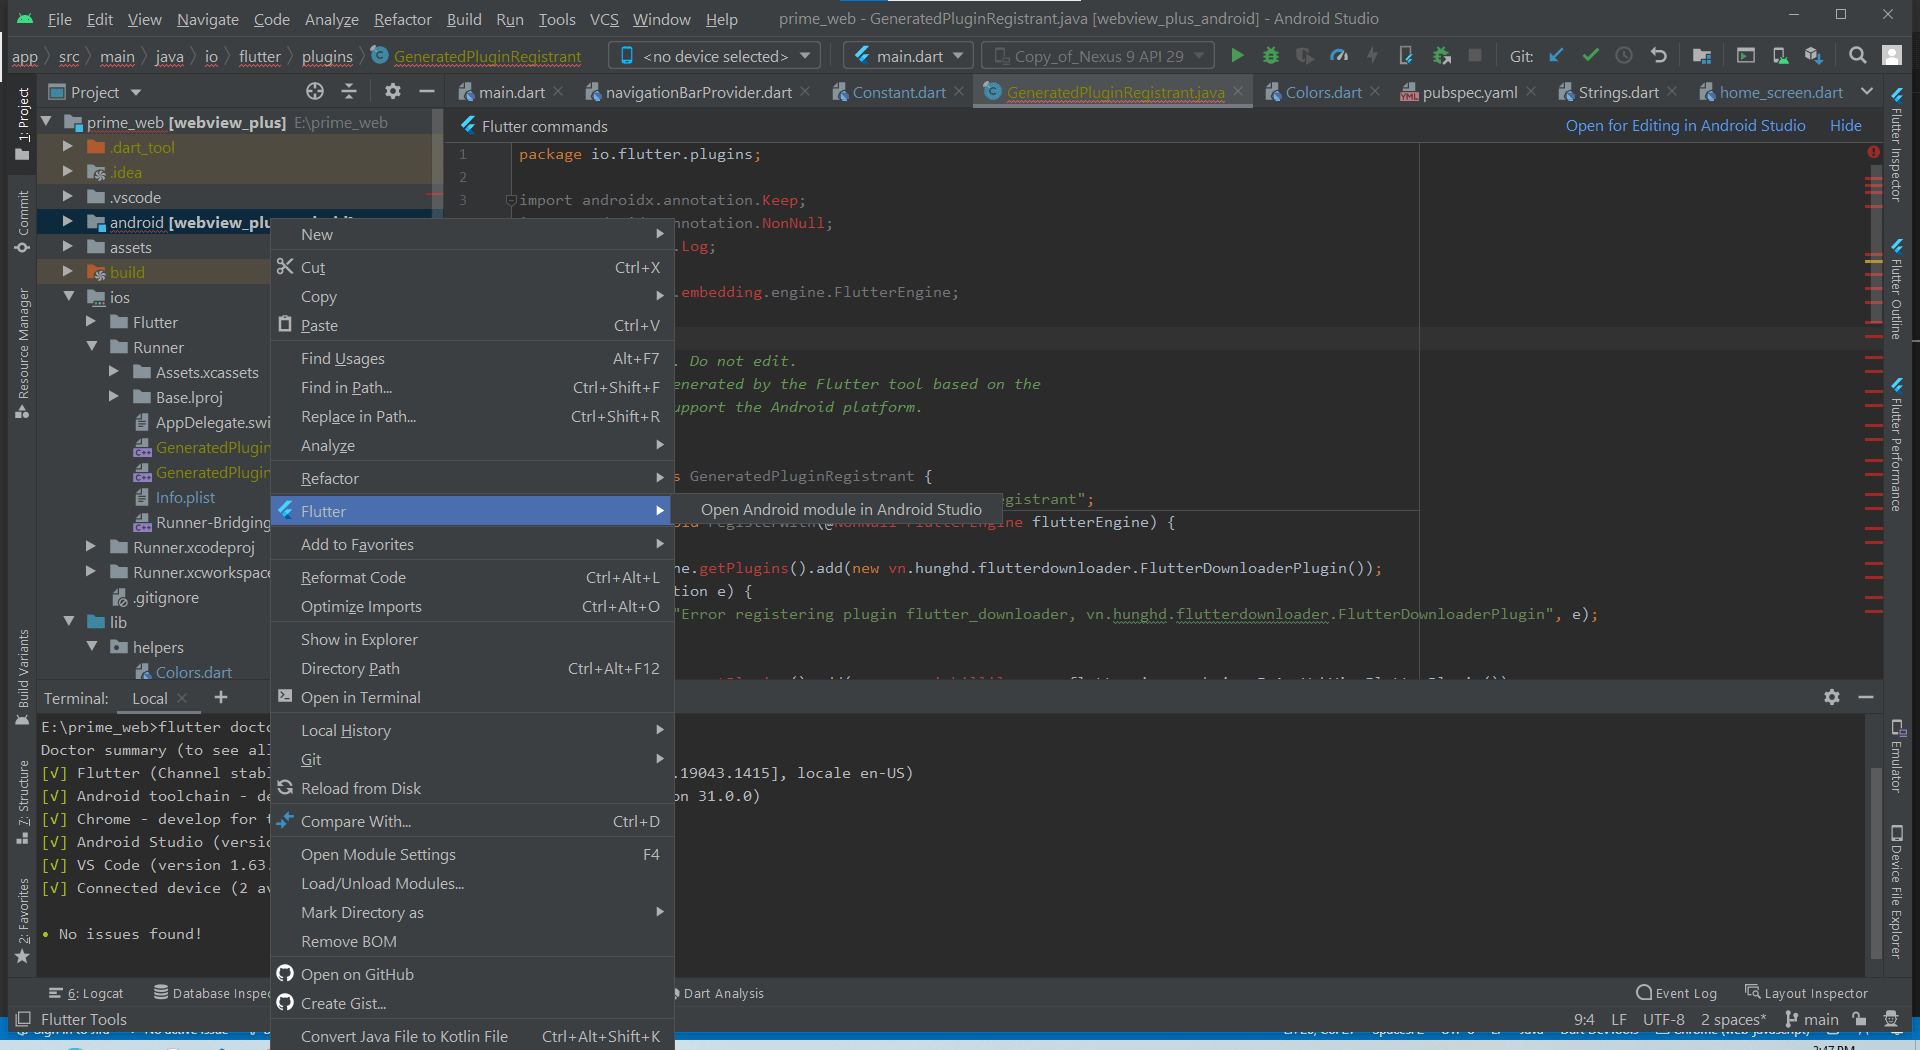Toggle the Emulator side panel
Image resolution: width=1920 pixels, height=1050 pixels.
(1896, 757)
